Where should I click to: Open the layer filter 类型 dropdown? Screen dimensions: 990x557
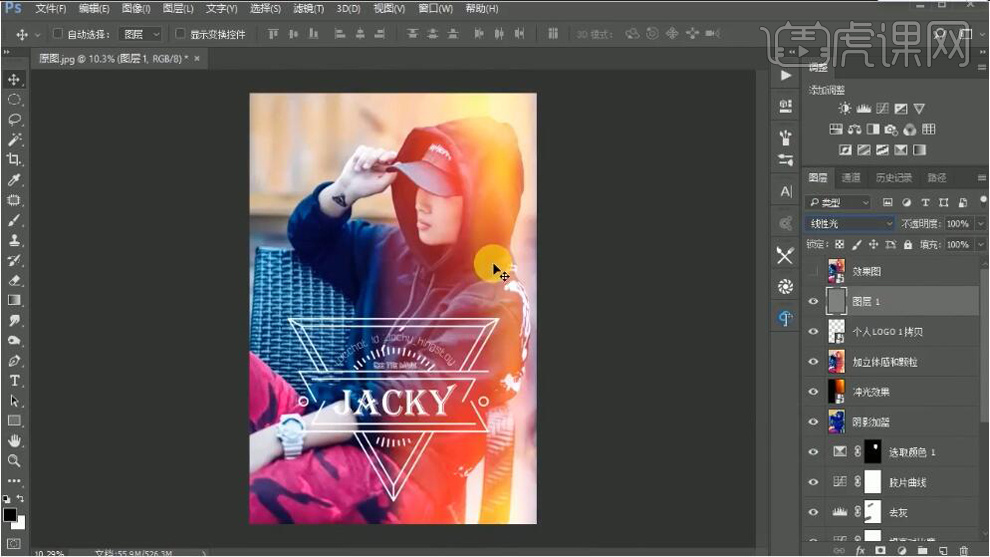click(839, 202)
